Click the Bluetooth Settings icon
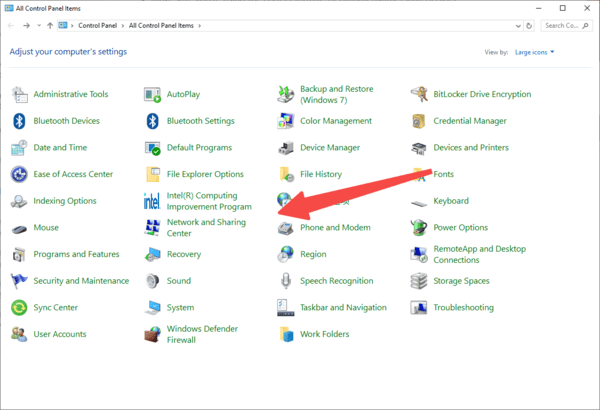The height and width of the screenshot is (410, 600). [x=152, y=121]
